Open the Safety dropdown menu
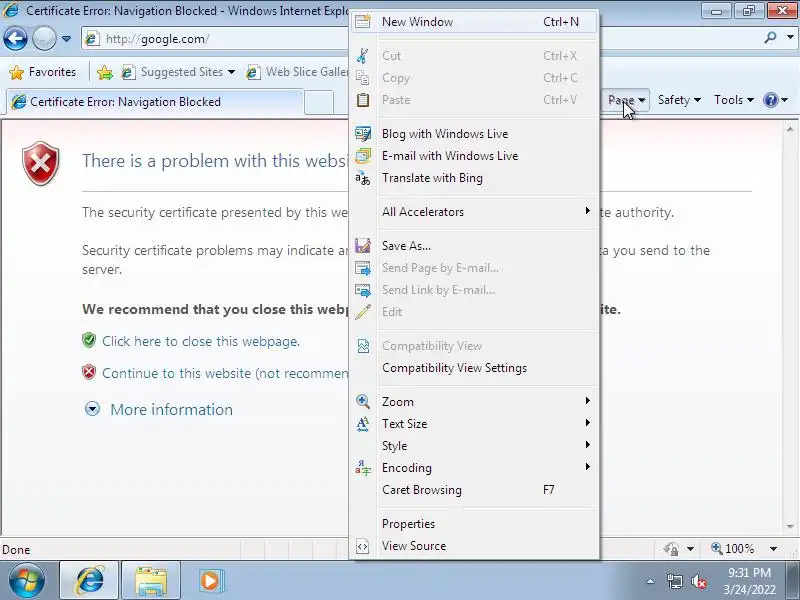Screen dimensions: 800x600 click(679, 100)
